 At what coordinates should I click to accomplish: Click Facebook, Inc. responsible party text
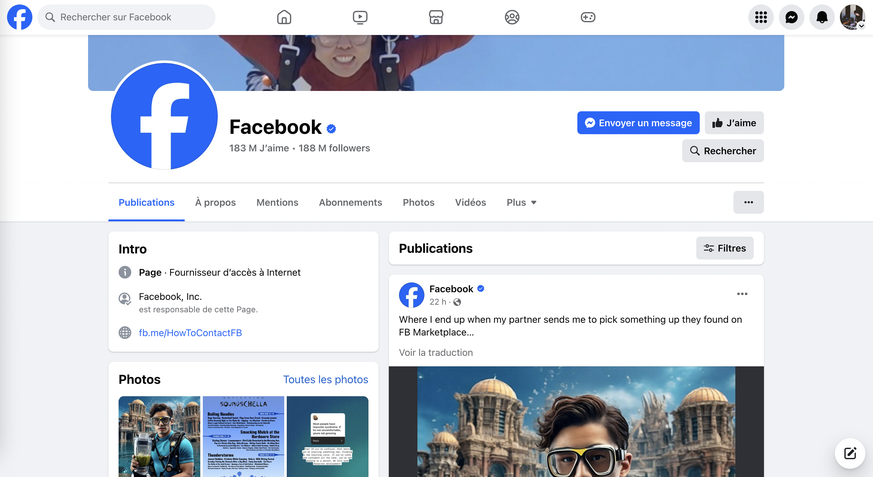(170, 297)
